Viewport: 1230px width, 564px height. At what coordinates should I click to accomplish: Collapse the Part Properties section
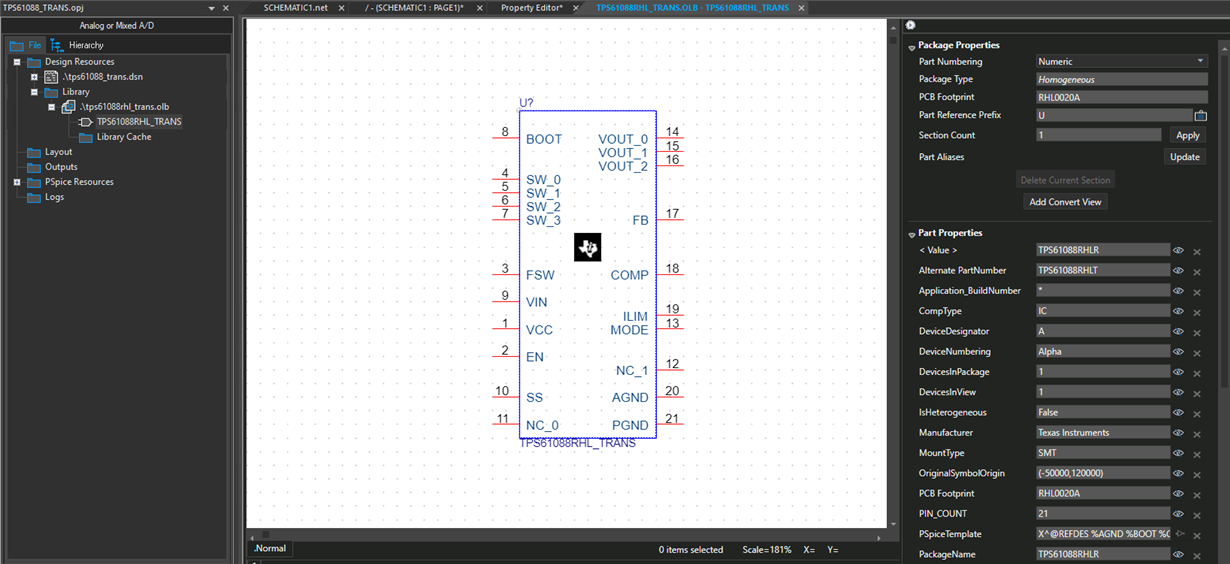coord(911,234)
